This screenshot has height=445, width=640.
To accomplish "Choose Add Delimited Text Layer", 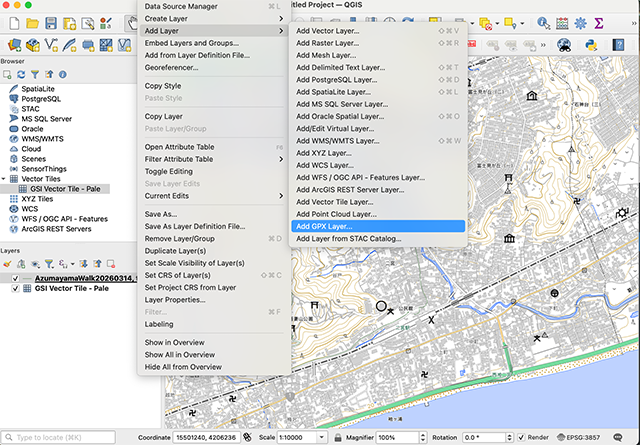I will point(378,68).
